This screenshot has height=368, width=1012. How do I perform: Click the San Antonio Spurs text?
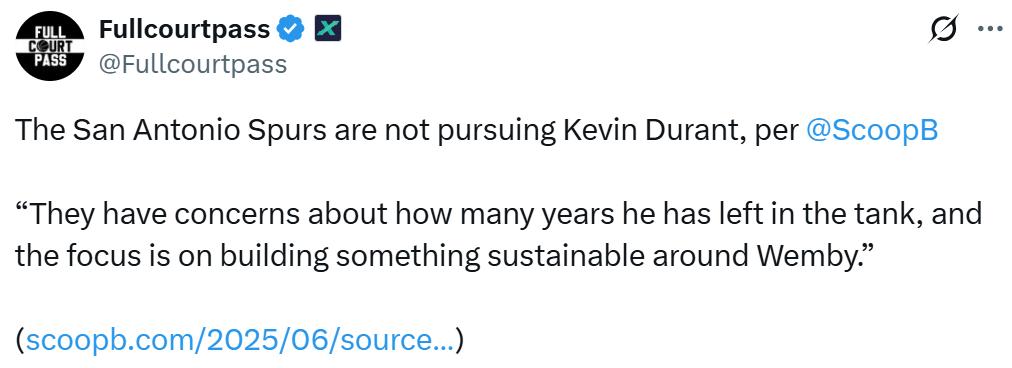pos(201,132)
